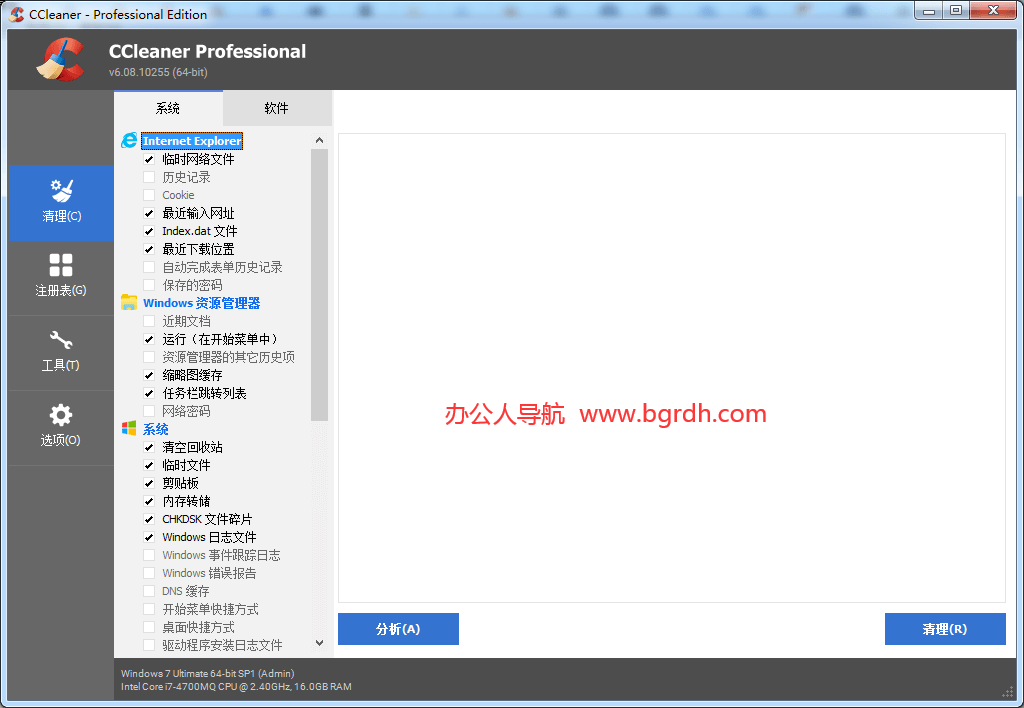
Task: Open the 选项(O) gear icon
Action: [x=60, y=417]
